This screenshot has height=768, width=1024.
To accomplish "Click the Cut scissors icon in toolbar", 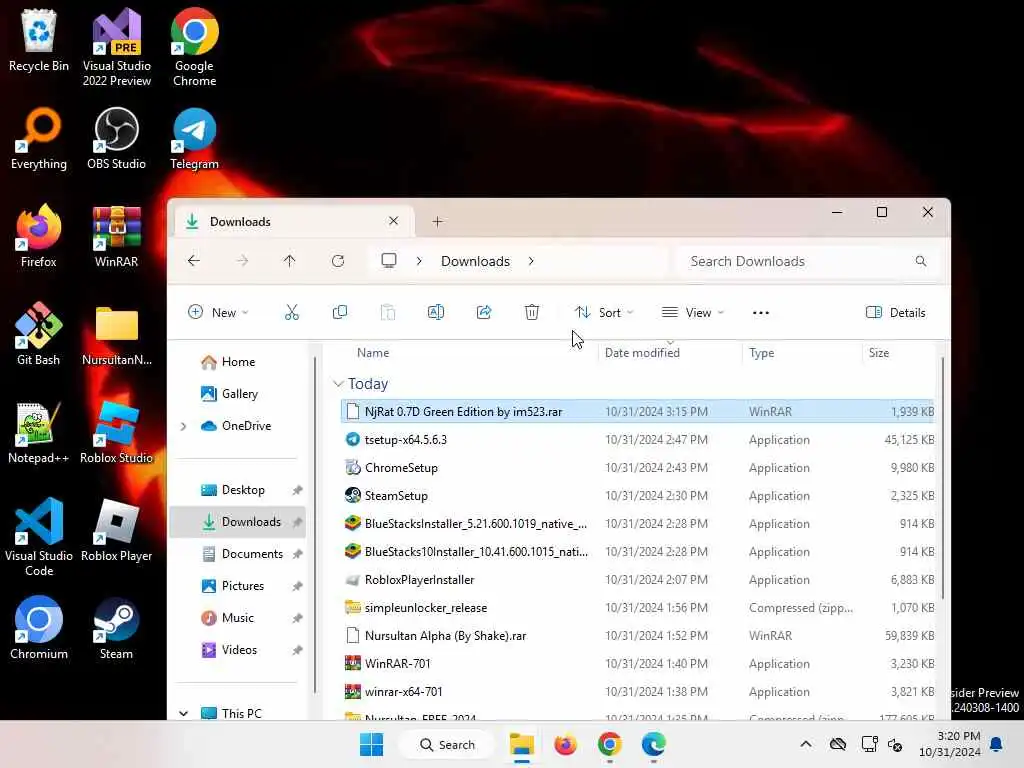I will click(x=291, y=312).
